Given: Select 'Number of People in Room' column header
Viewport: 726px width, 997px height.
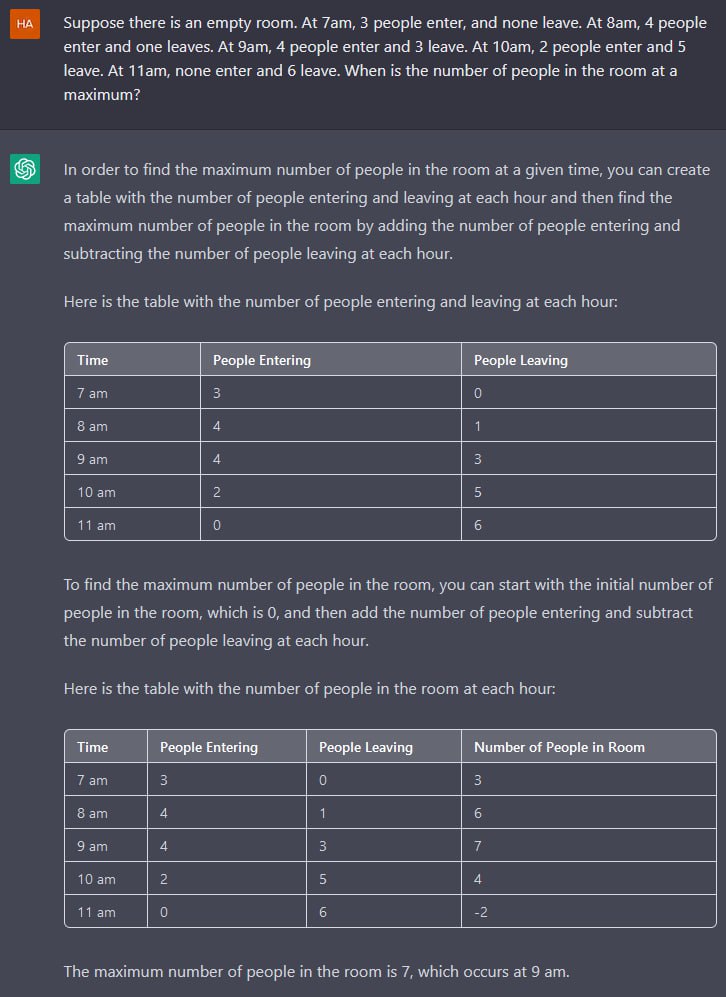Looking at the screenshot, I should coord(589,747).
